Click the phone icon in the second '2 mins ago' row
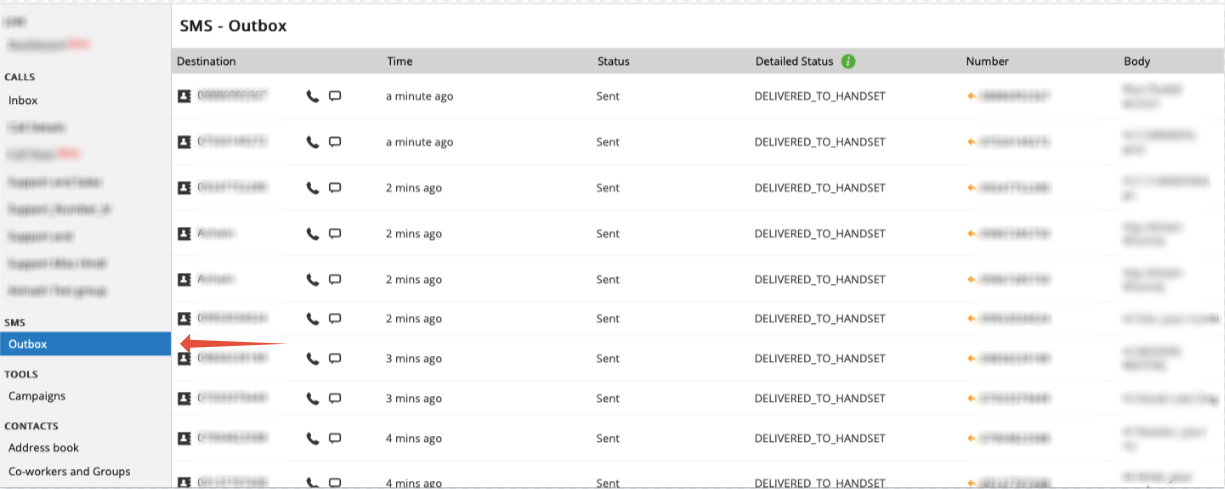This screenshot has width=1225, height=489. 313,234
